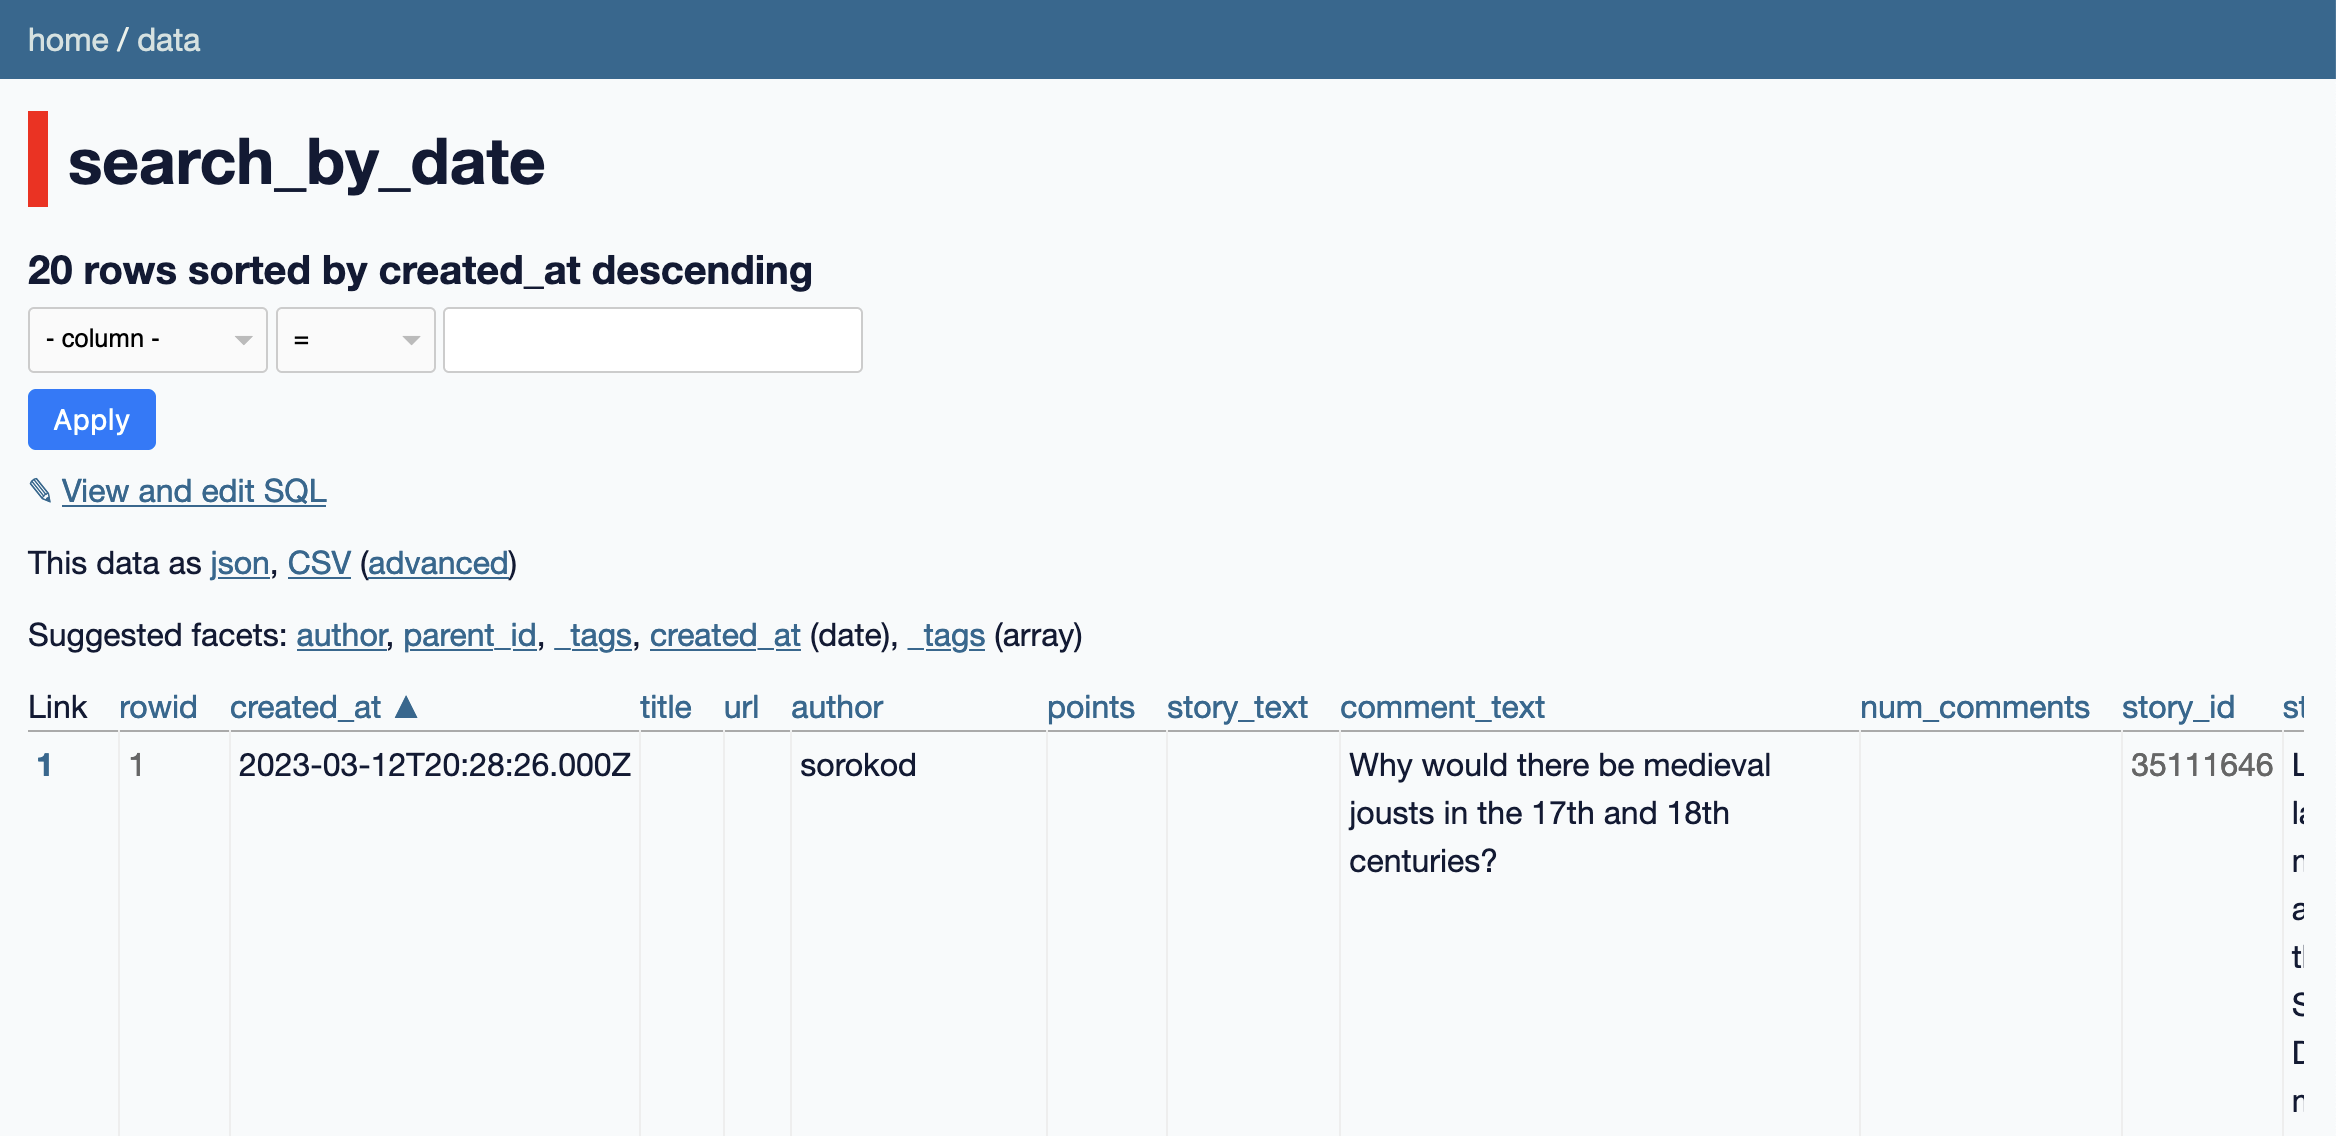Open row 1 link in the Link column
This screenshot has width=2336, height=1136.
(x=44, y=765)
